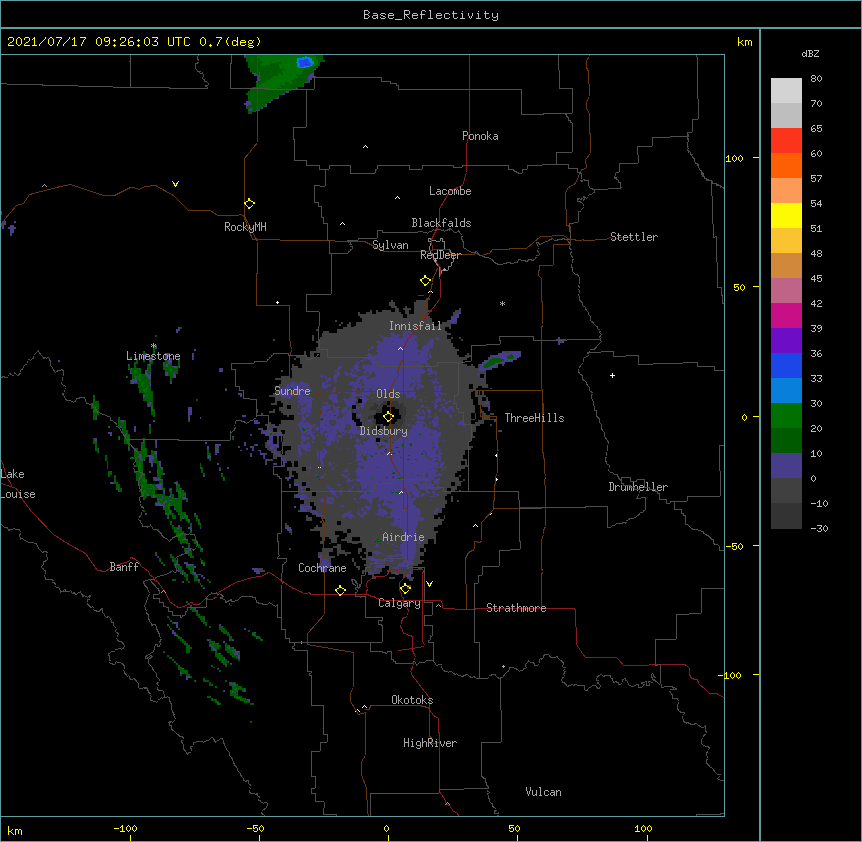Click the Sundre label
Viewport: 862px width, 842px height.
click(292, 391)
